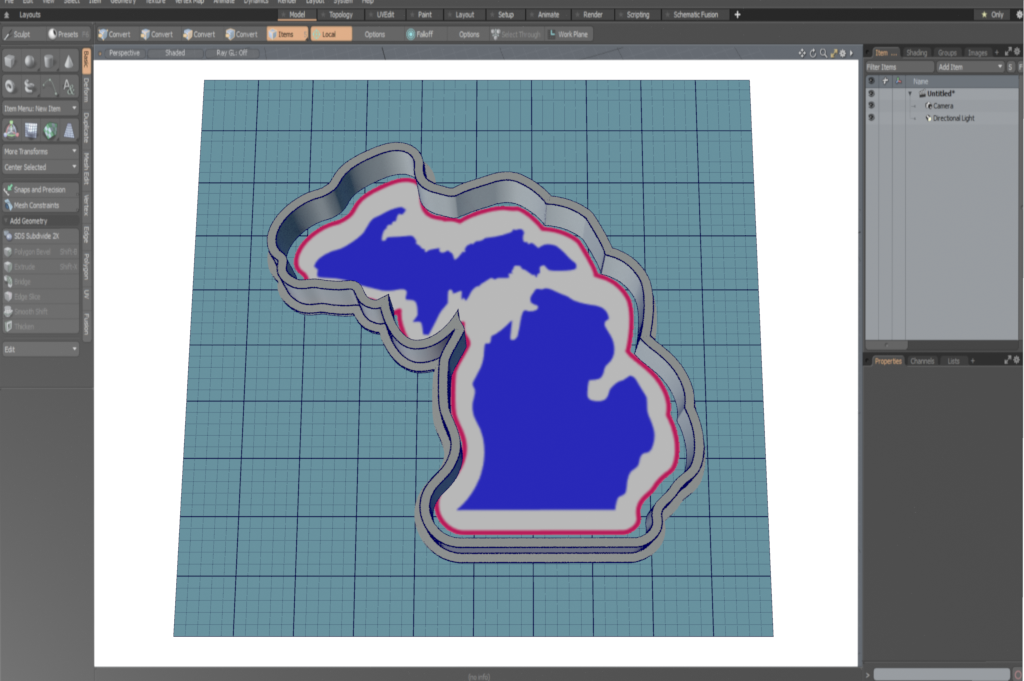The height and width of the screenshot is (681, 1024).
Task: Click the Snaps and Precision button
Action: (40, 189)
